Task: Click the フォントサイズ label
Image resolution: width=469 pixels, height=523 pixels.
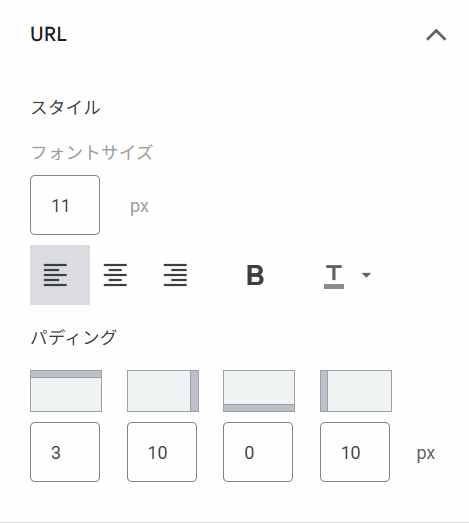Action: pos(92,152)
